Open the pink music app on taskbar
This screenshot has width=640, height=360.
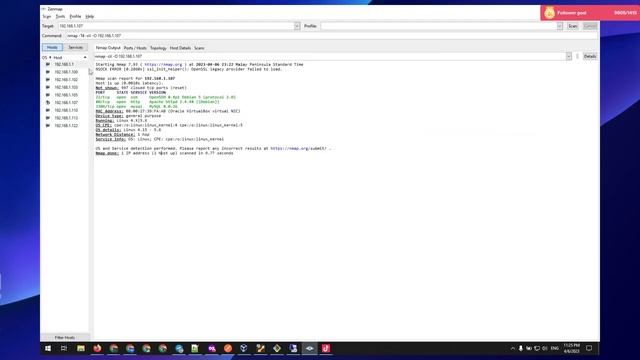326,348
